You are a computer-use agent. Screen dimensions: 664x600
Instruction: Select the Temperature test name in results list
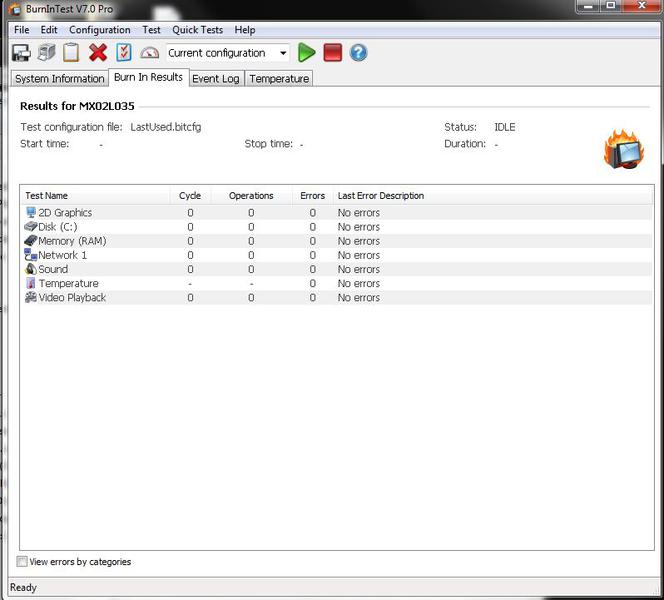point(69,283)
